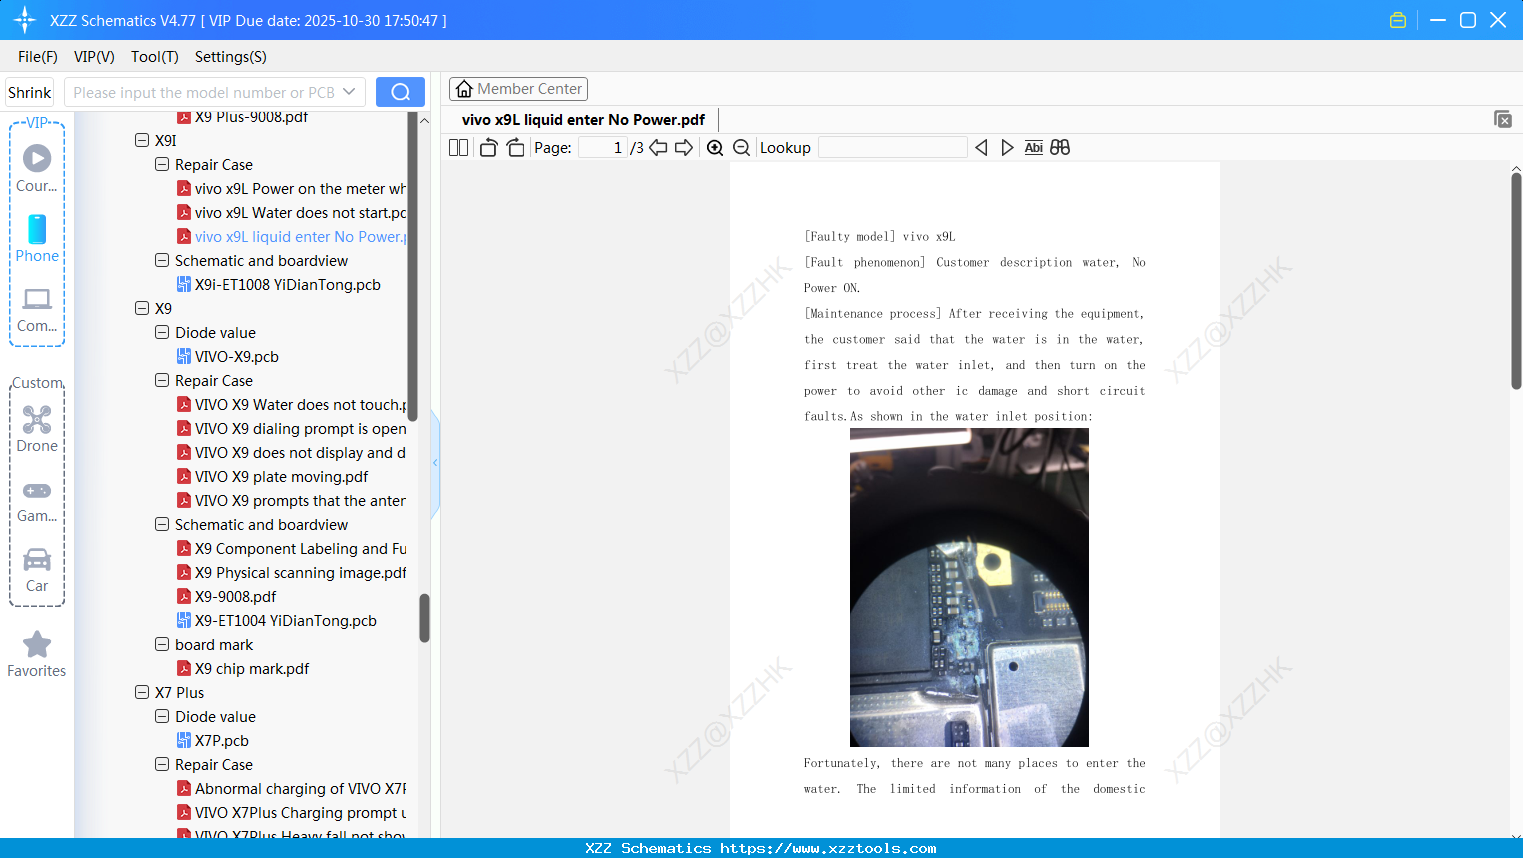This screenshot has width=1523, height=858.
Task: Open the Tool(T) menu
Action: pyautogui.click(x=155, y=57)
